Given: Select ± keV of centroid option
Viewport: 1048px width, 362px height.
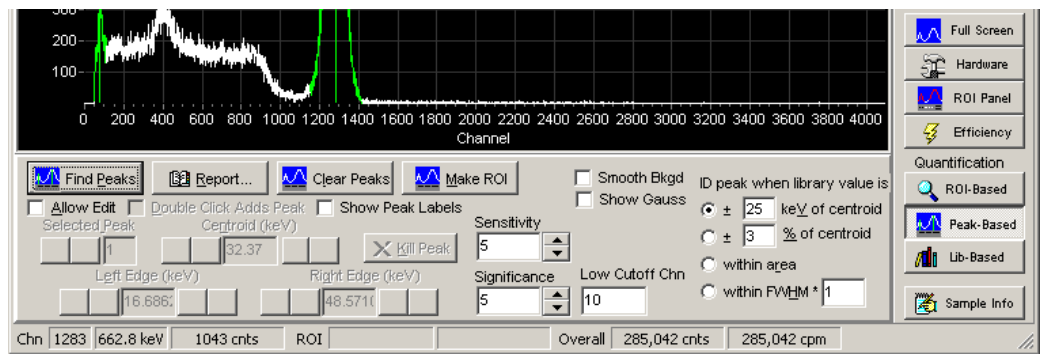Looking at the screenshot, I should point(708,210).
